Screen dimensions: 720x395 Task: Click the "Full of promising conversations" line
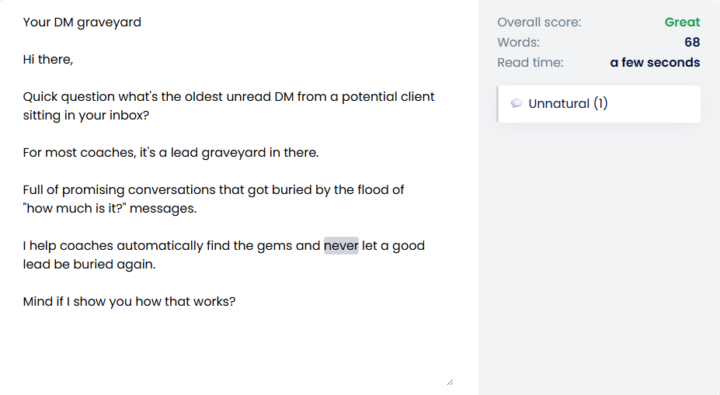[214, 190]
